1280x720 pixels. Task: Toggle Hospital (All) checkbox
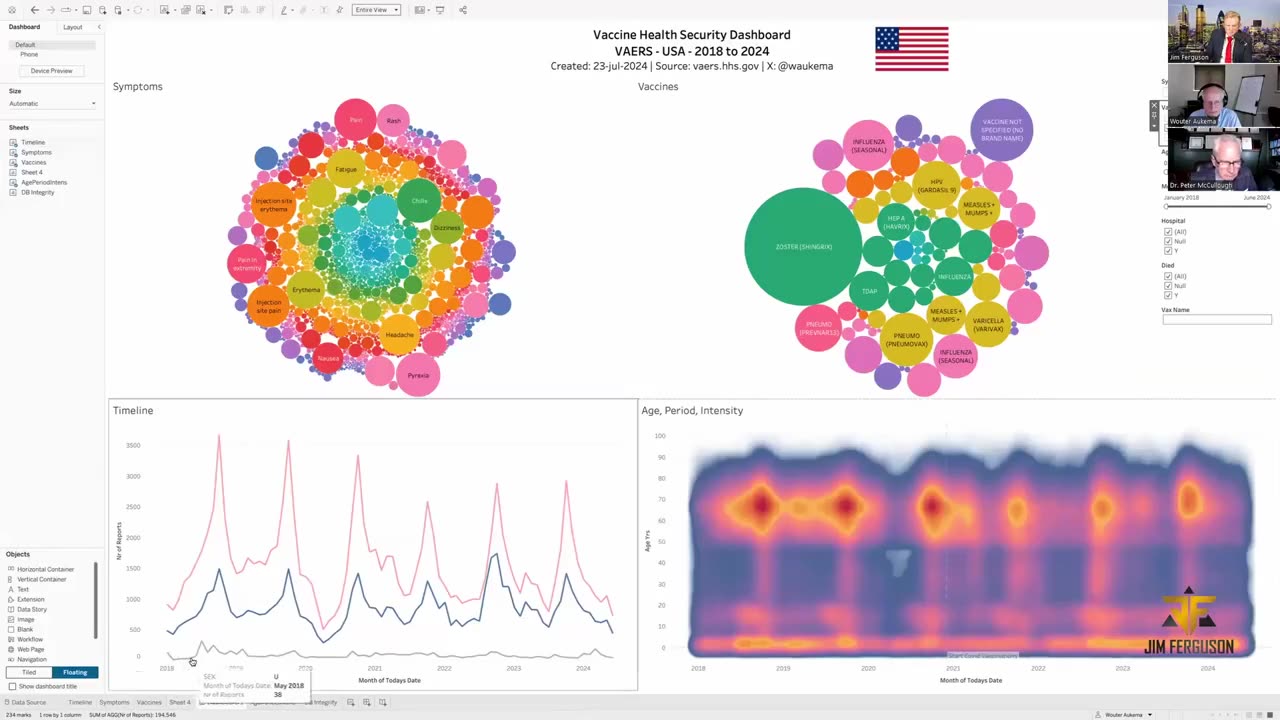pyautogui.click(x=1168, y=232)
